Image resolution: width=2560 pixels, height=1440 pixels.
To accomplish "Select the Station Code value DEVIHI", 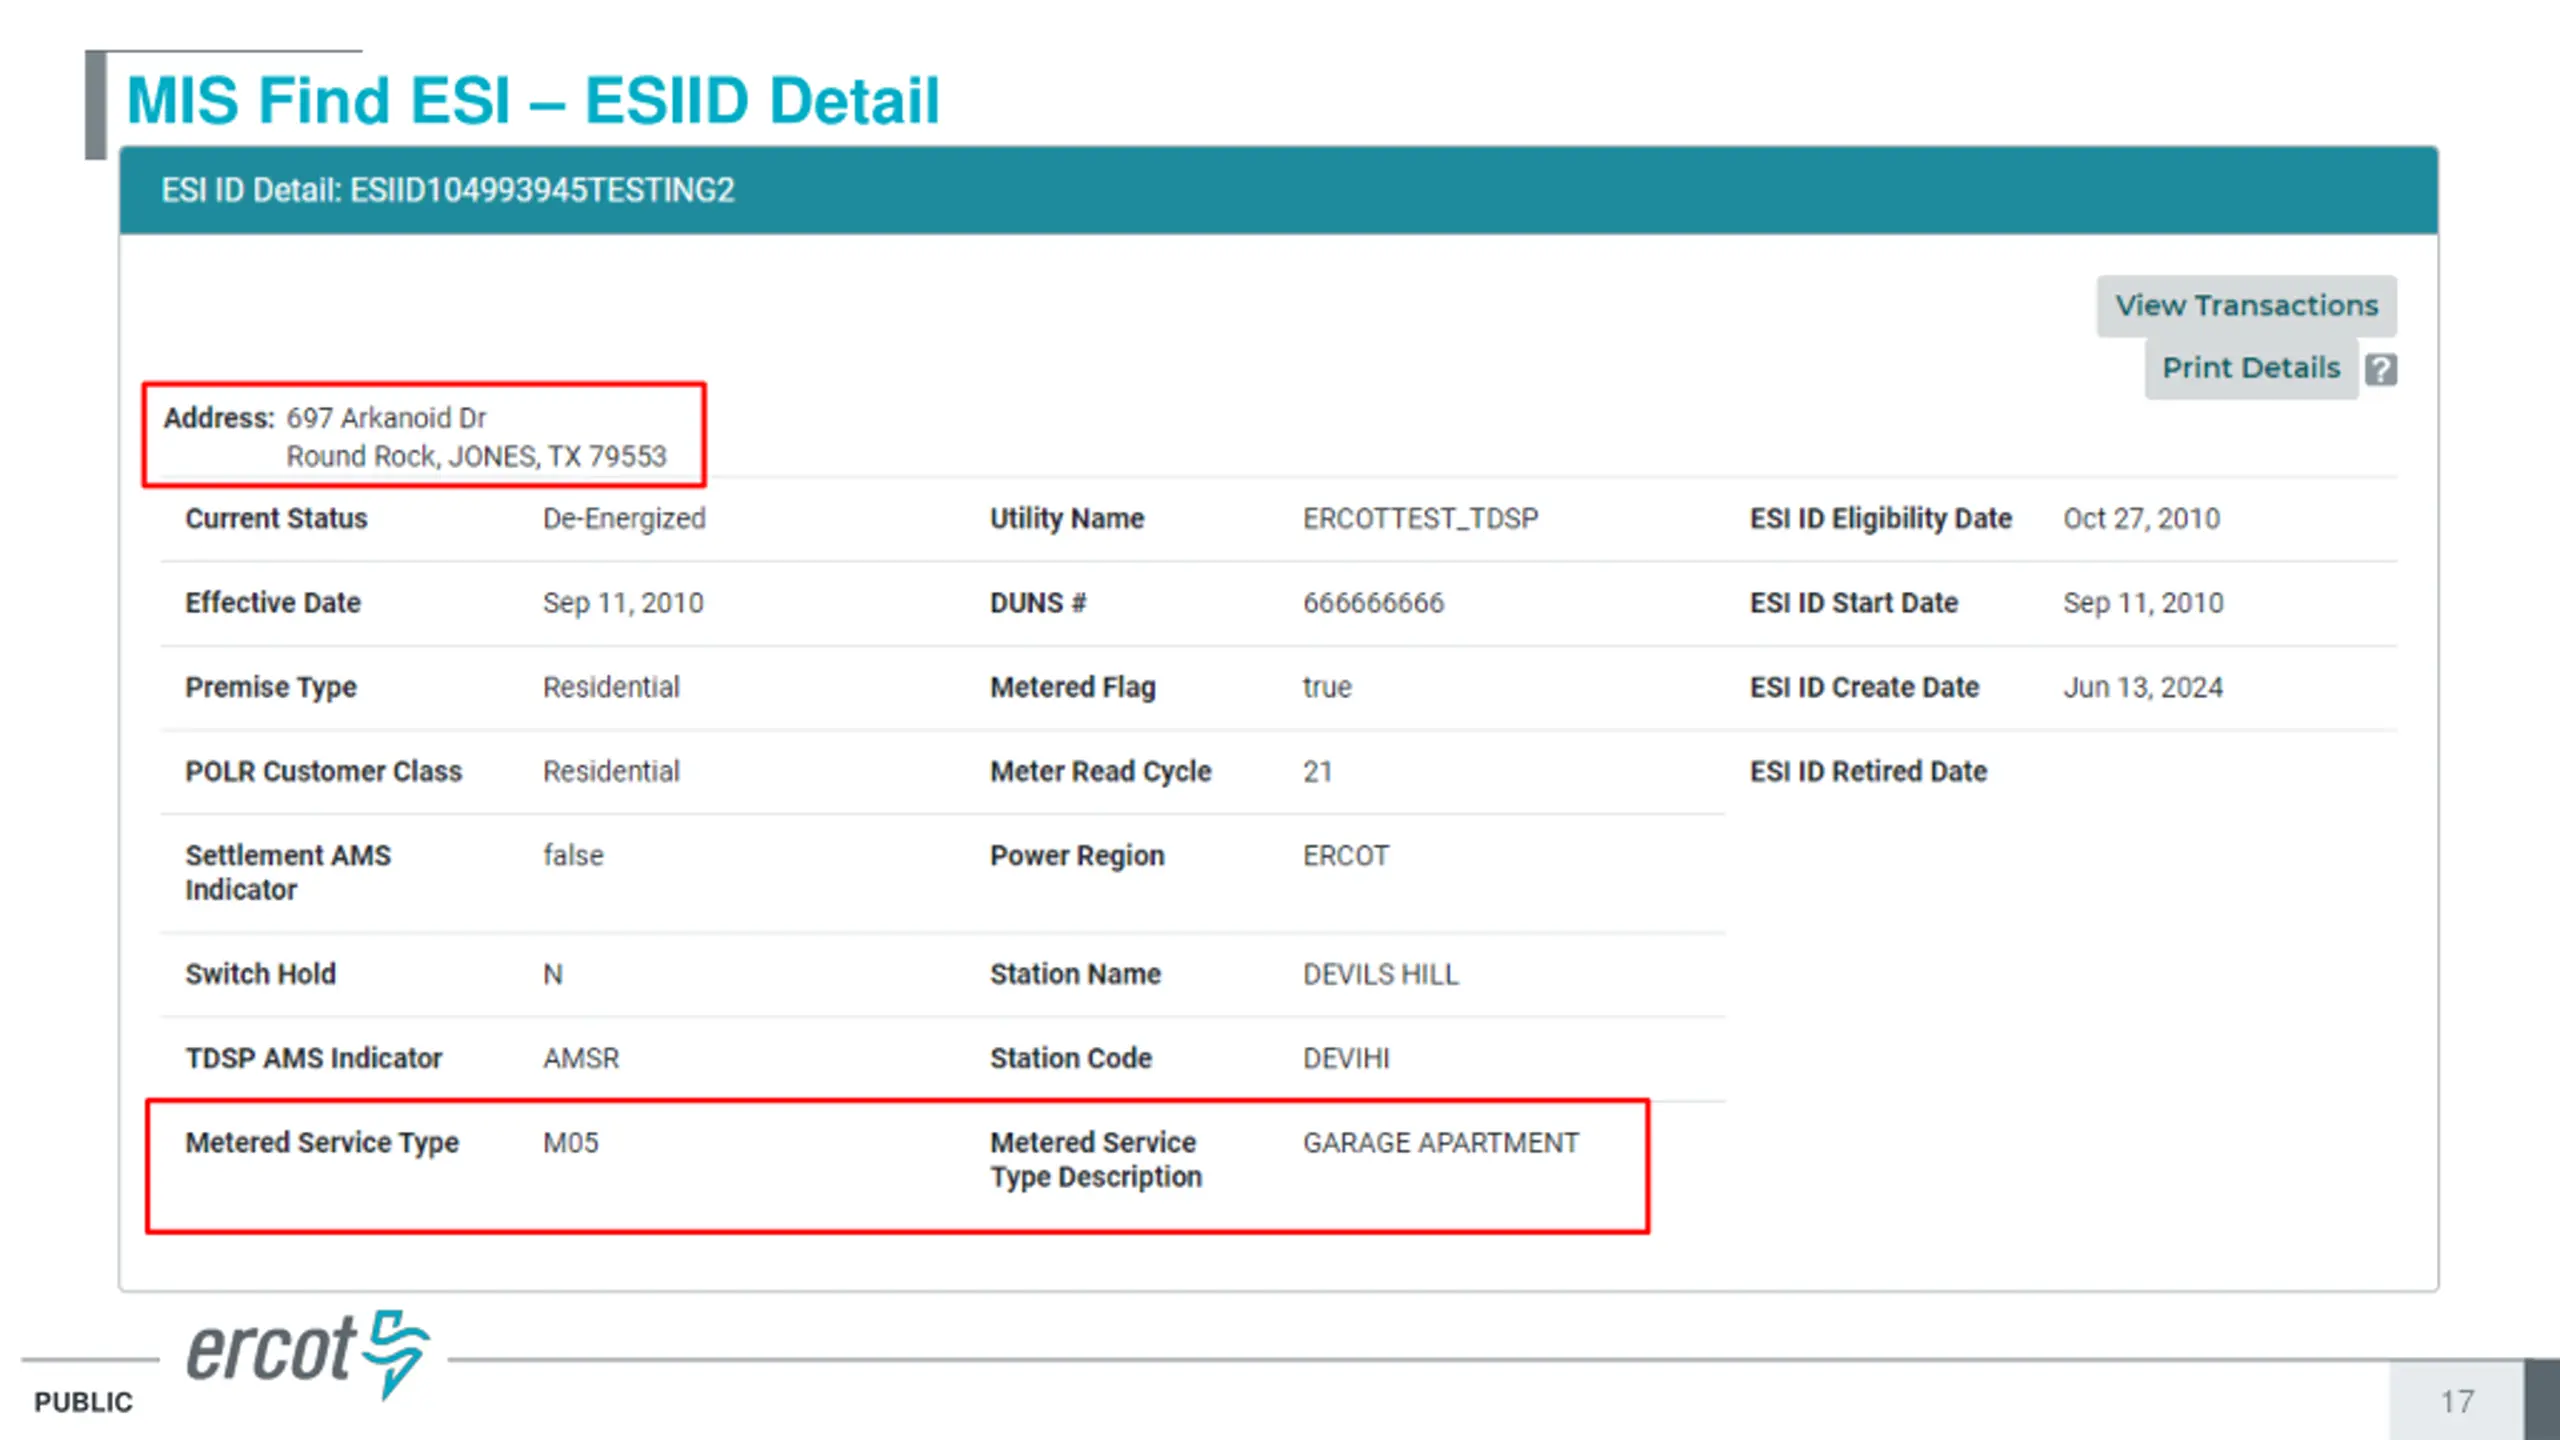I will click(x=1346, y=1058).
